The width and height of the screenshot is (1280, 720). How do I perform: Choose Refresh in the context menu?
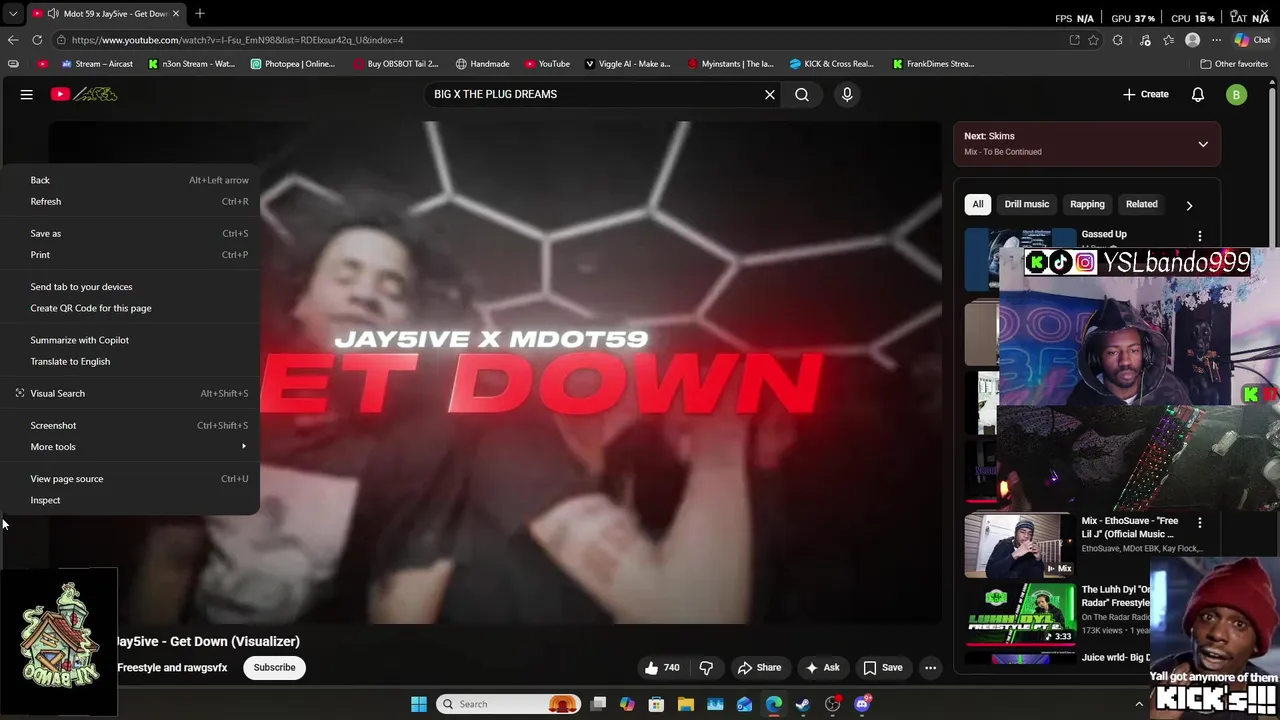130,202
